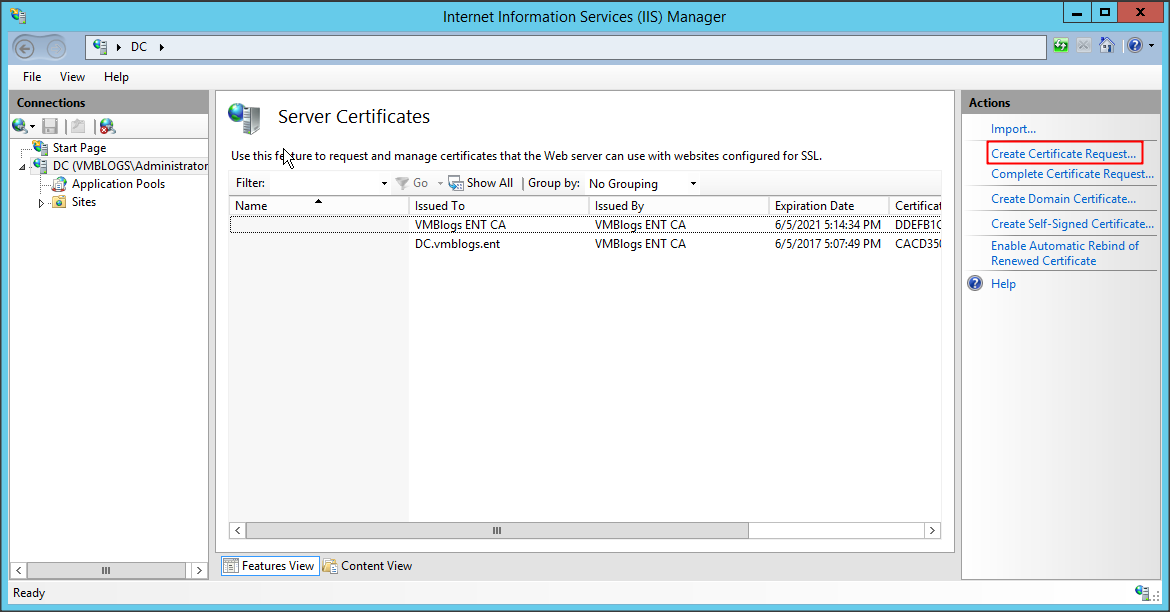Click the Save icon in Connections toolbar
The height and width of the screenshot is (612, 1170).
tap(50, 126)
